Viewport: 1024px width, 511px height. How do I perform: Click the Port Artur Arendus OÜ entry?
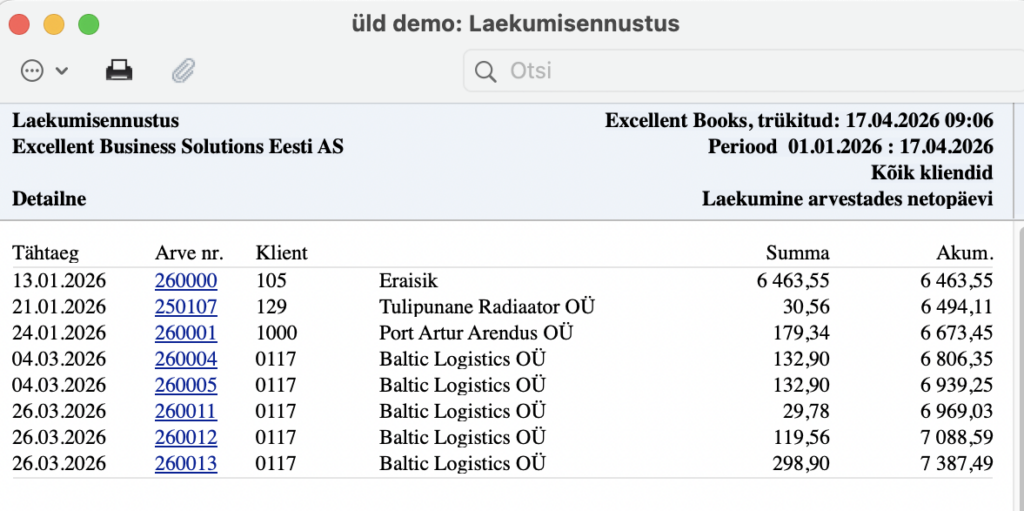coord(477,333)
